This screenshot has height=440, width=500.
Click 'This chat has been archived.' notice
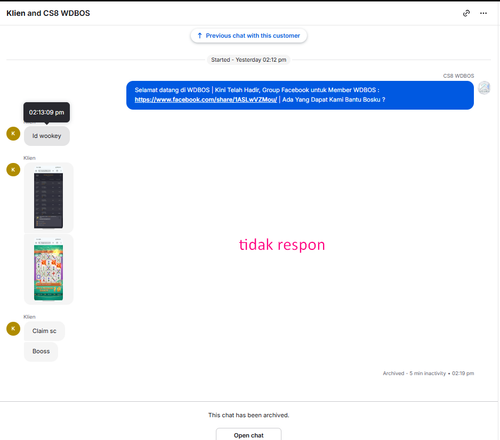tap(249, 415)
